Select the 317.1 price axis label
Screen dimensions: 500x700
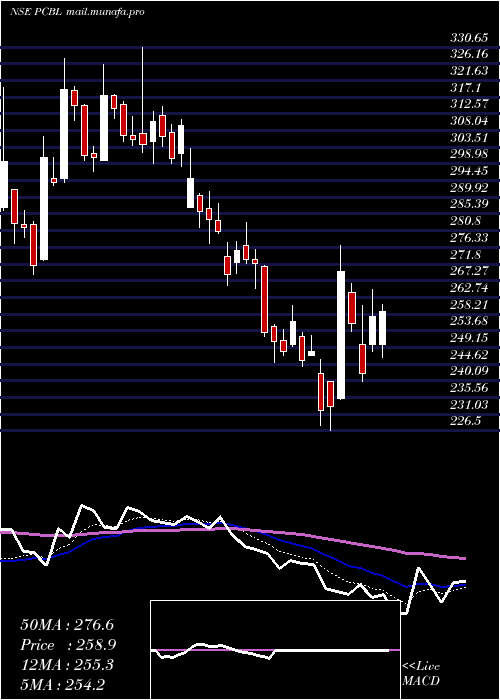[465, 88]
